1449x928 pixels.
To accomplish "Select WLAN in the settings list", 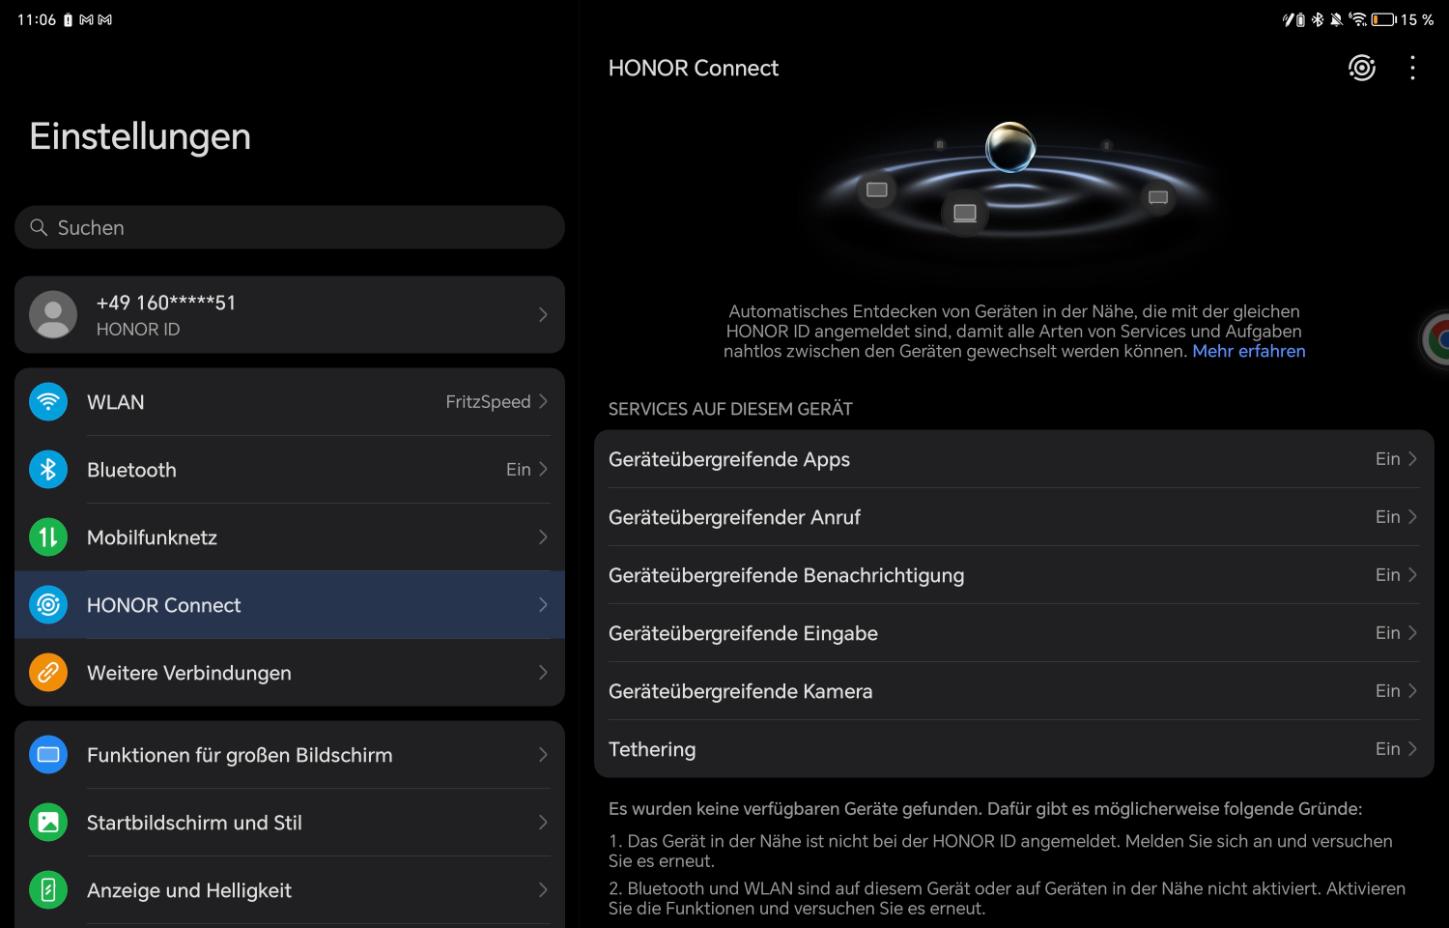I will click(x=290, y=402).
